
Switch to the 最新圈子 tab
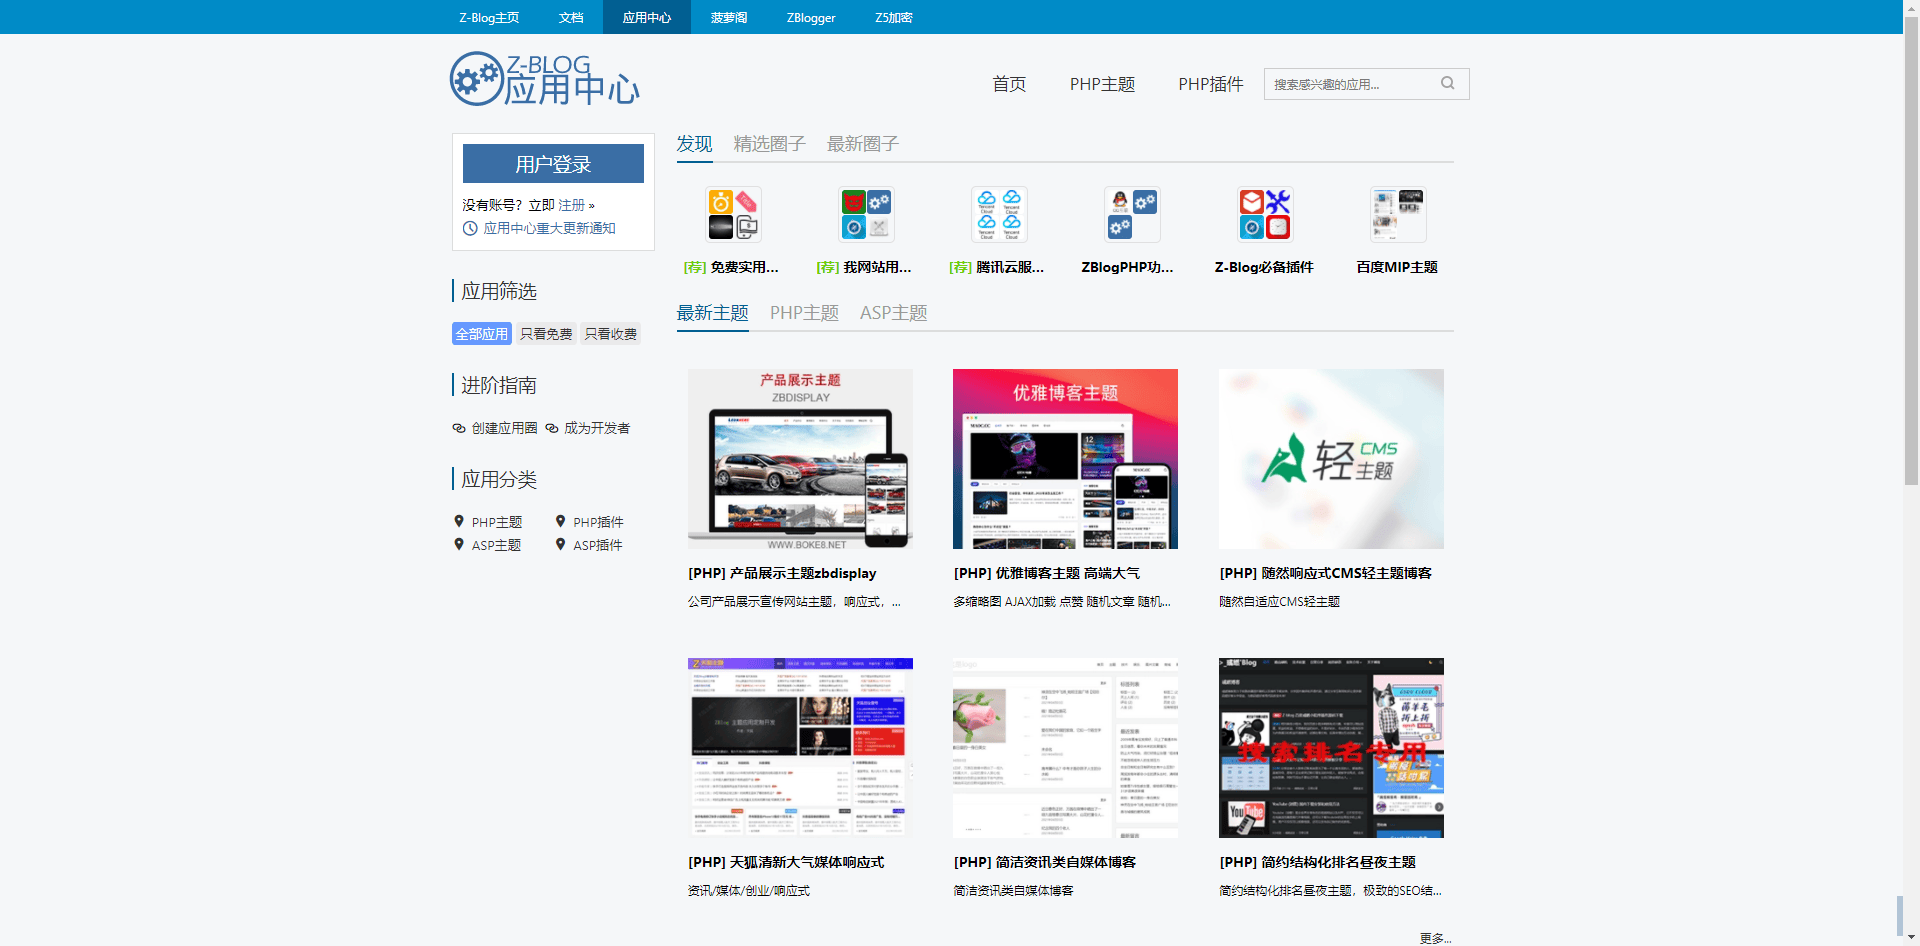point(862,144)
